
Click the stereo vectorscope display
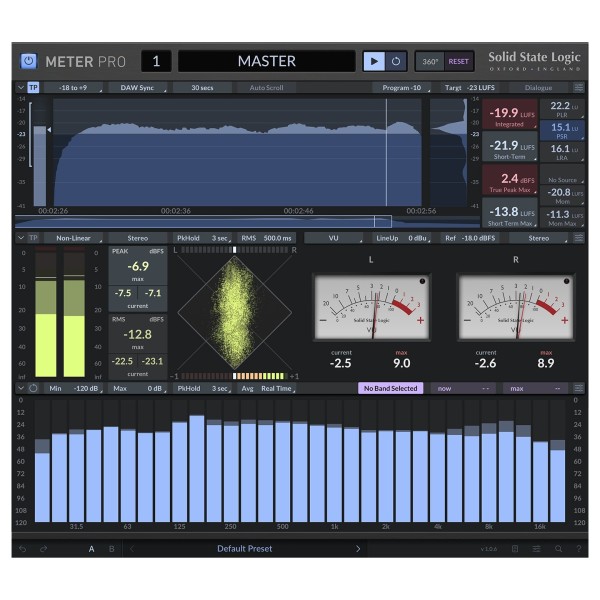pos(235,313)
